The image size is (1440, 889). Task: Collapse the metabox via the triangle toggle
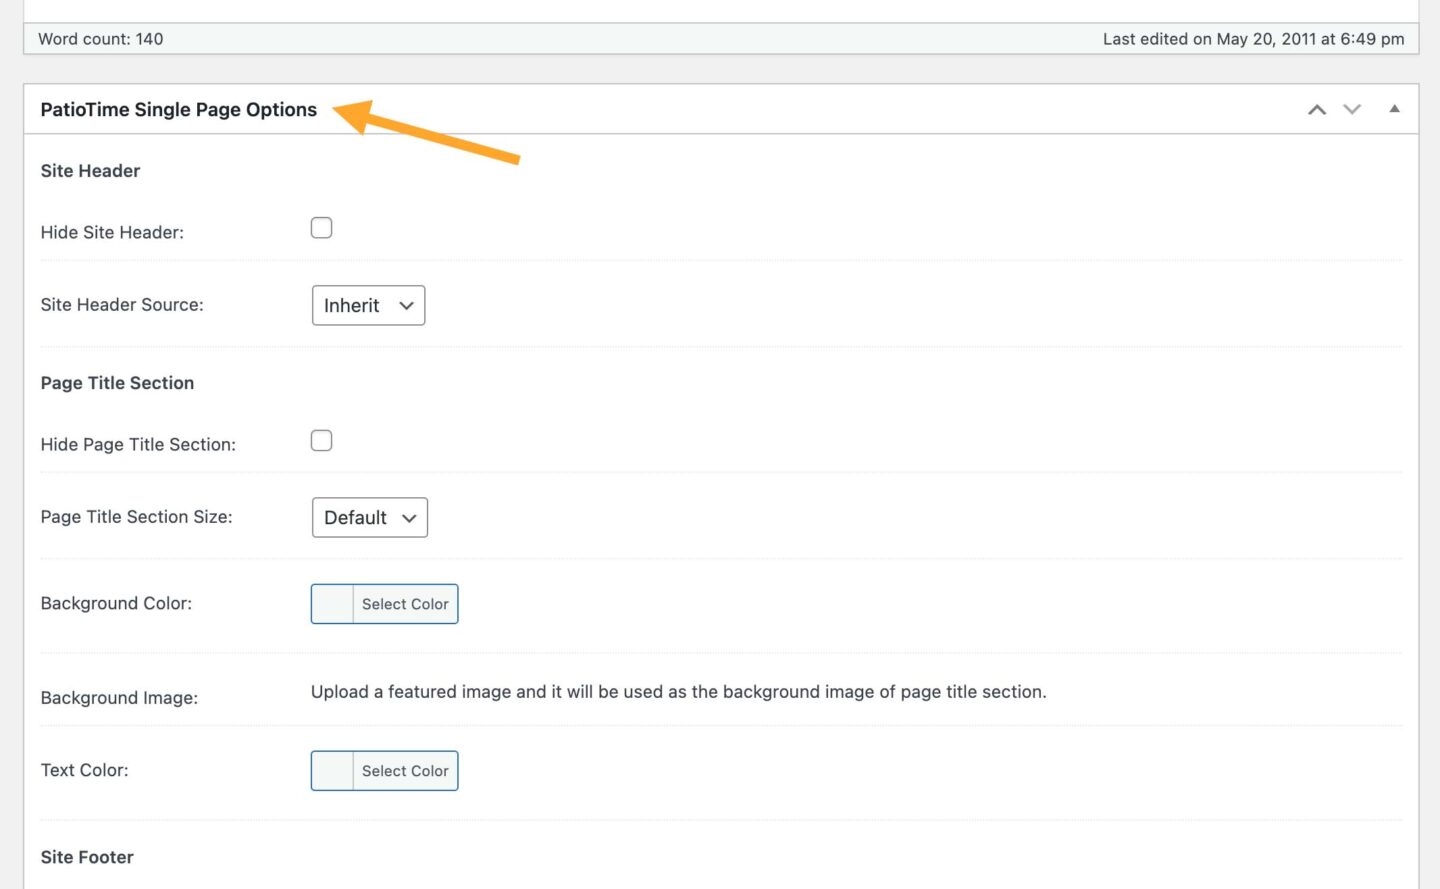pyautogui.click(x=1394, y=109)
